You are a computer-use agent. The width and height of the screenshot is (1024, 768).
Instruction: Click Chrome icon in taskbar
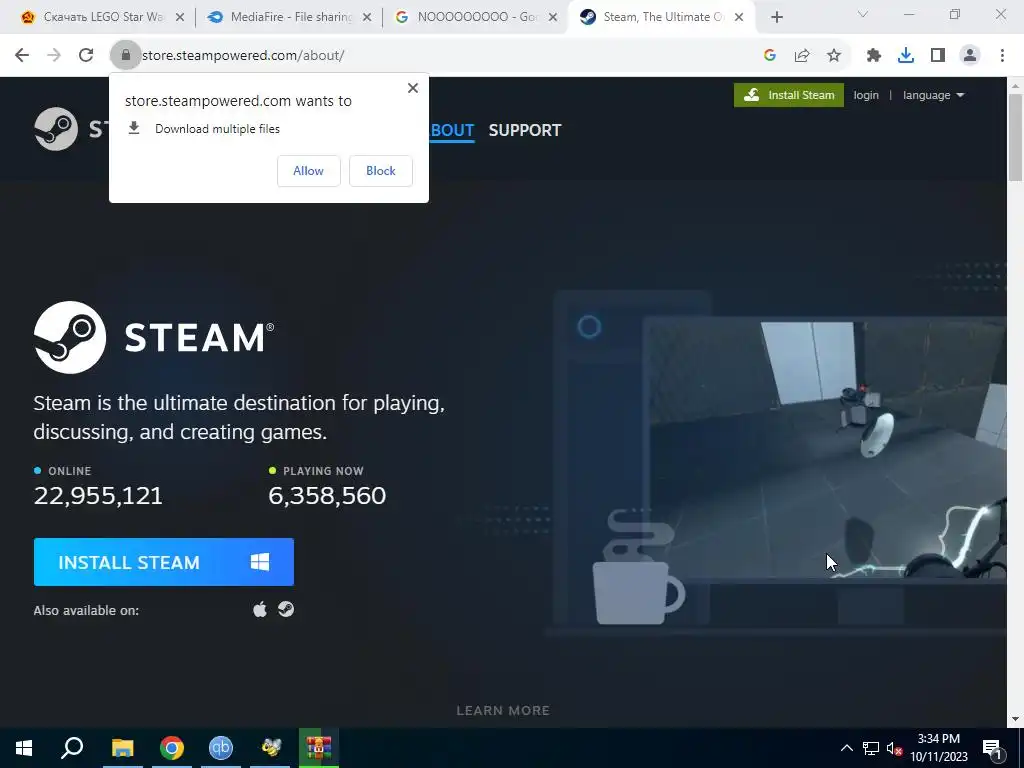(172, 748)
